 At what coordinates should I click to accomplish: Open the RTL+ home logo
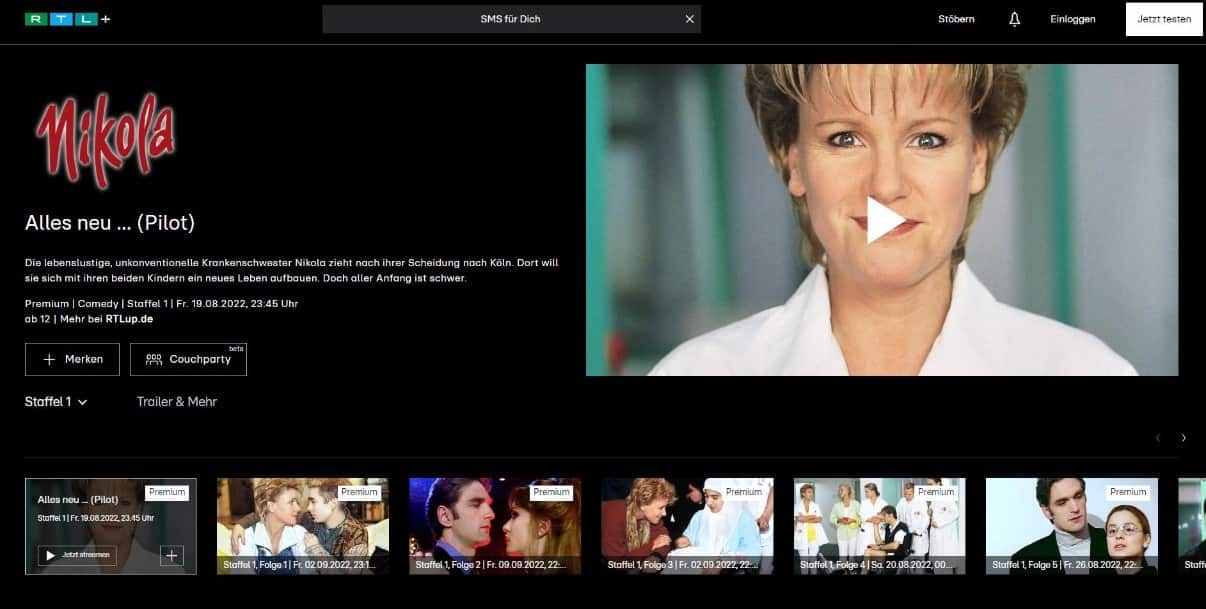tap(68, 19)
